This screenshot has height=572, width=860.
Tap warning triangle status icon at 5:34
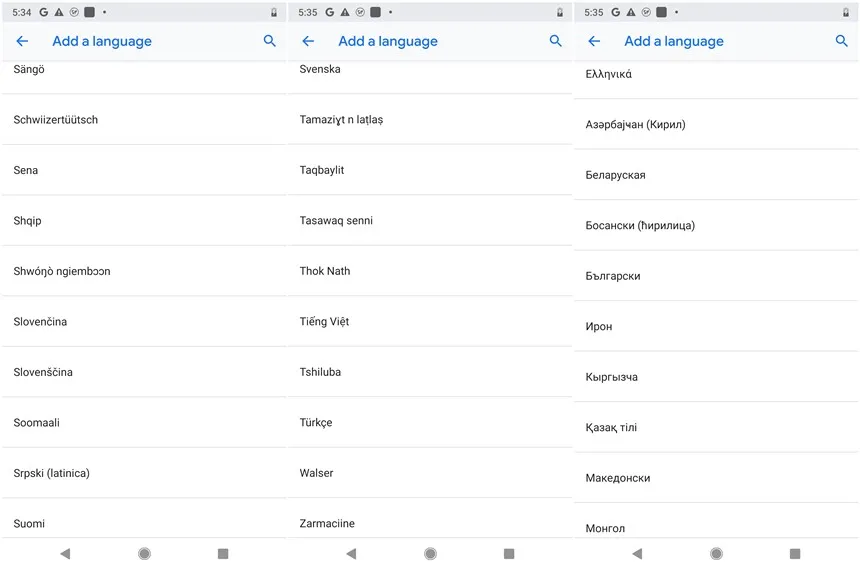[x=59, y=12]
